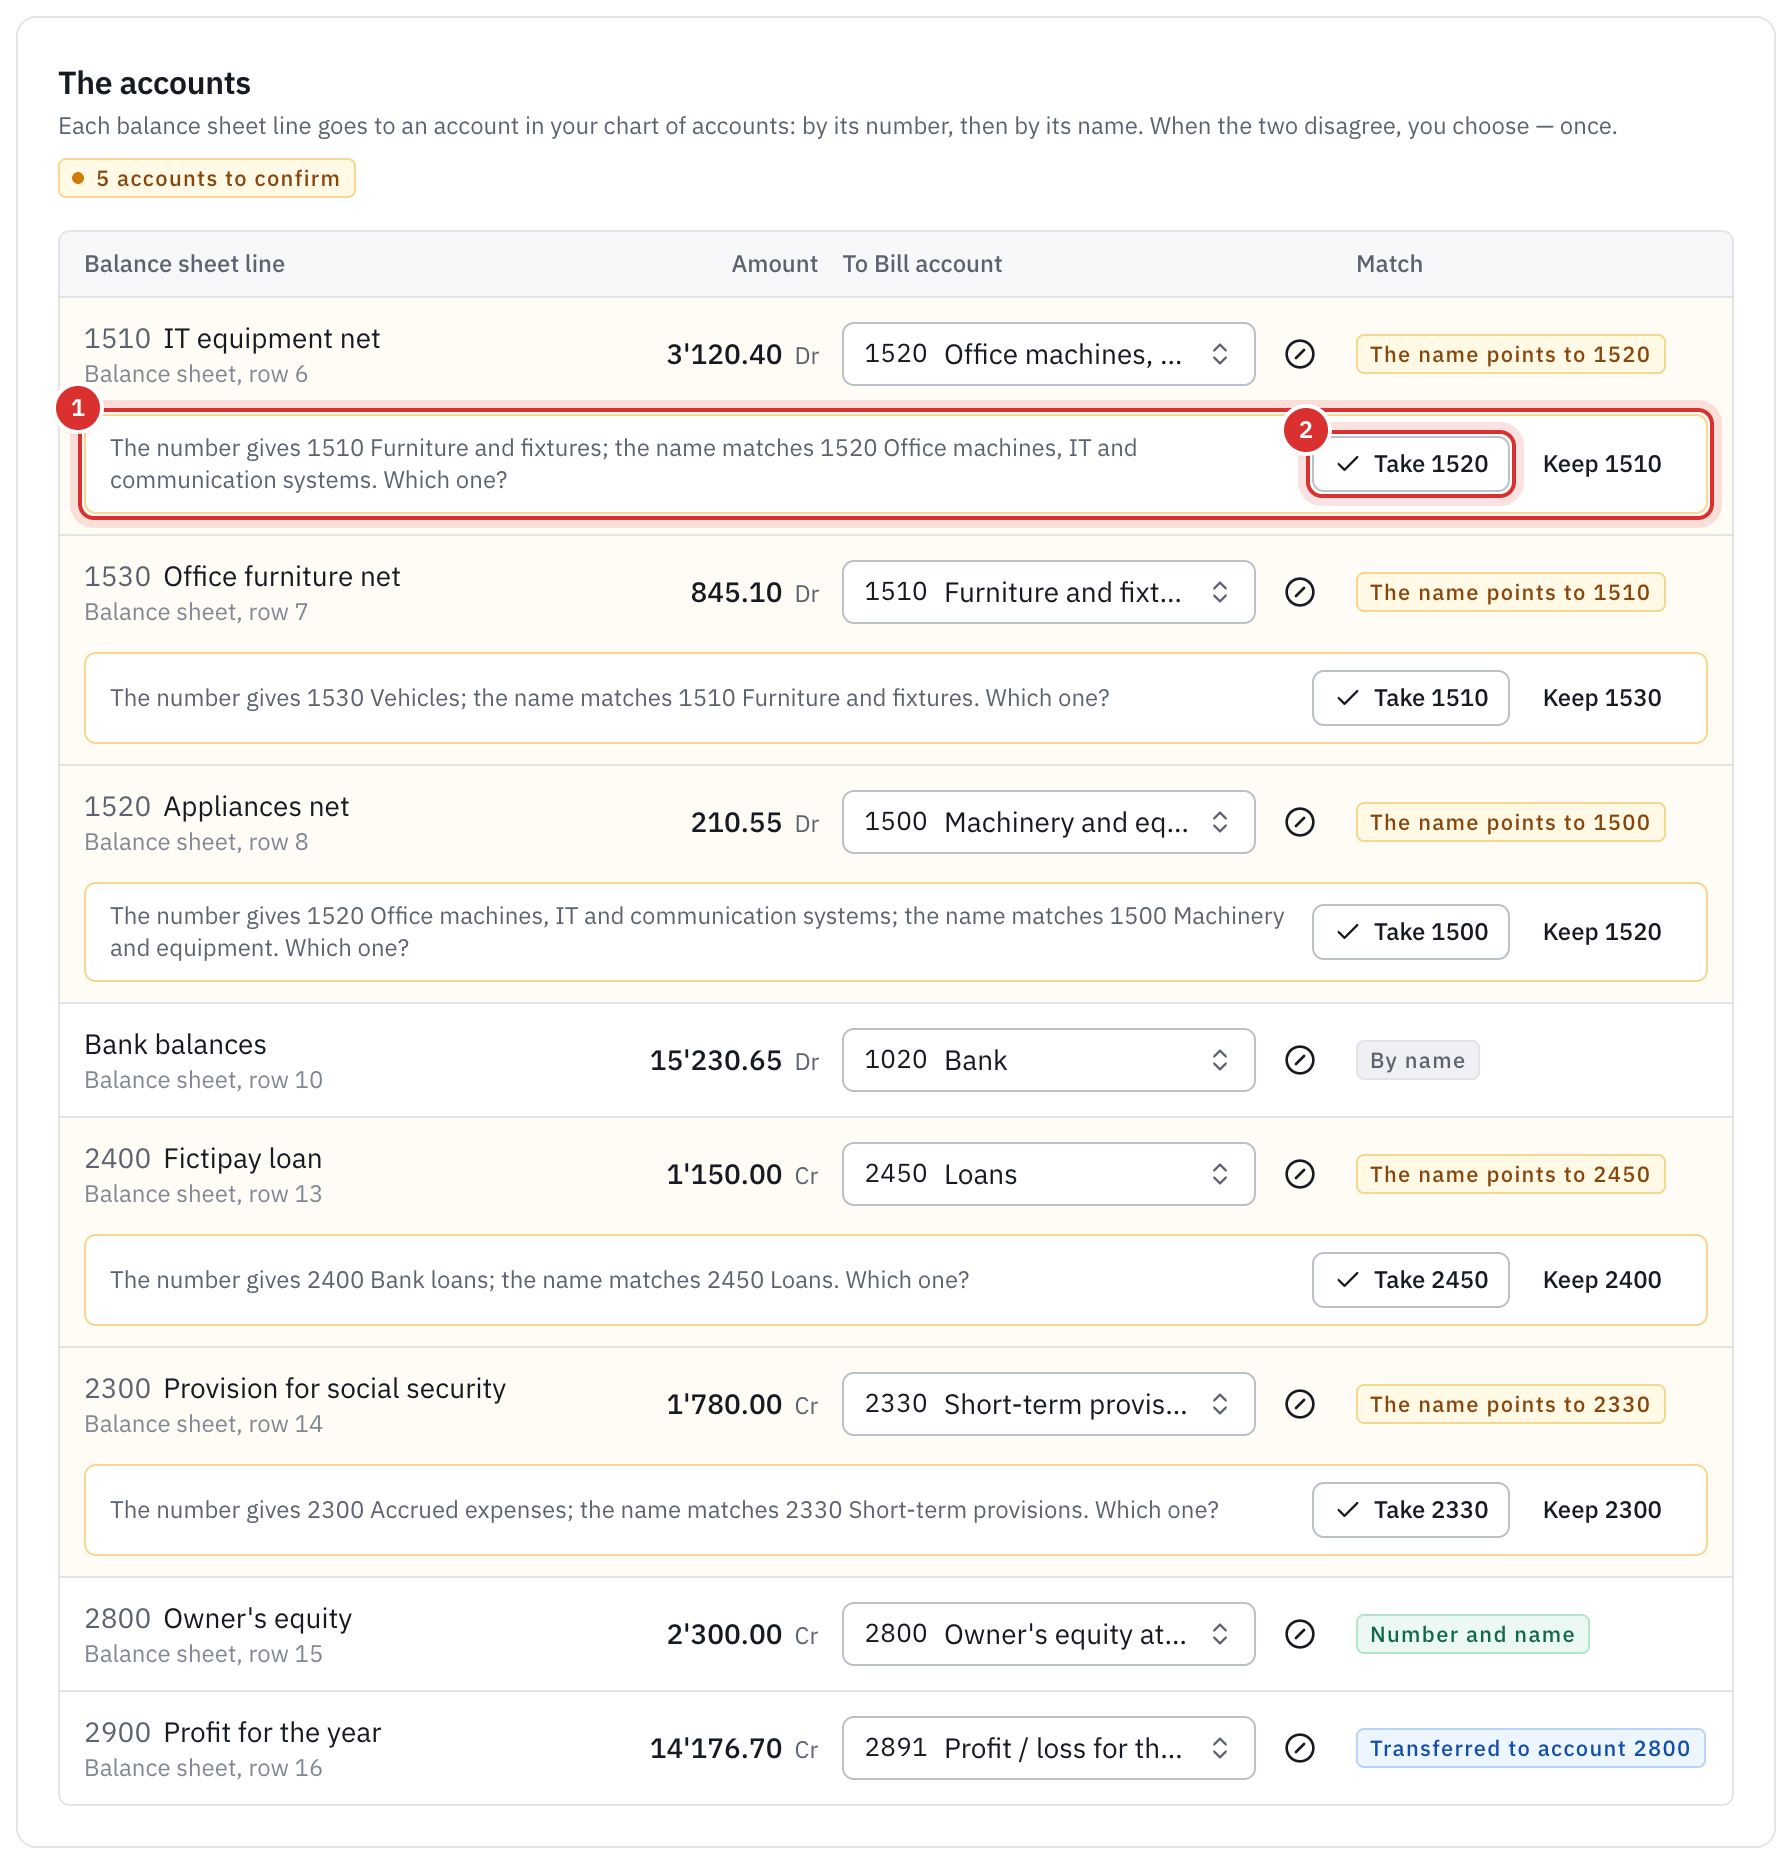Screen dimensions: 1792x1864
Task: Choose Keep 1520 for Appliances net
Action: pos(1601,932)
